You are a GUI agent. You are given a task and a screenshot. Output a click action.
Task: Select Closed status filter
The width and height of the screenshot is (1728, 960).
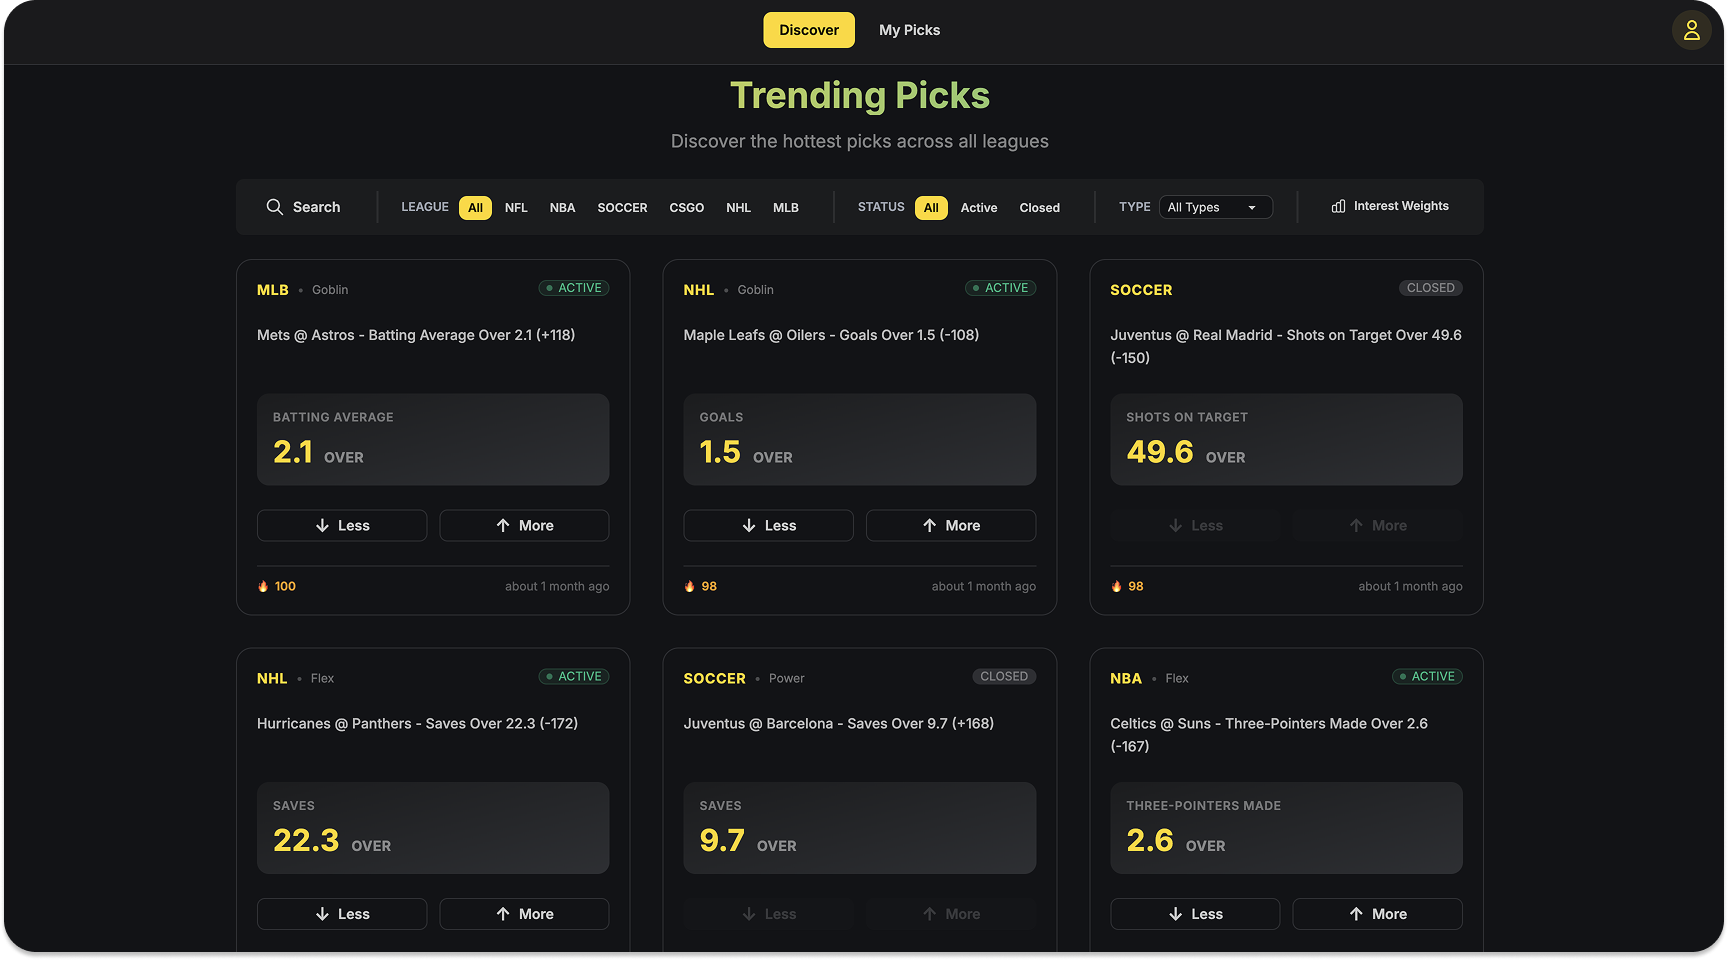(1039, 208)
